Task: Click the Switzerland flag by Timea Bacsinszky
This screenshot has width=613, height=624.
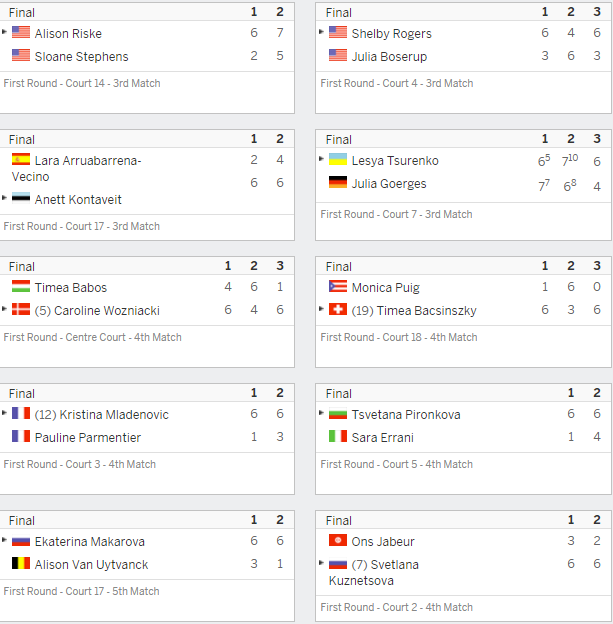Action: point(338,309)
